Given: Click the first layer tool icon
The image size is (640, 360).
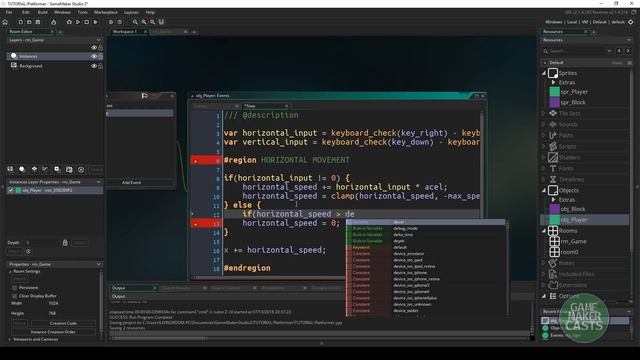Looking at the screenshot, I should 11,169.
